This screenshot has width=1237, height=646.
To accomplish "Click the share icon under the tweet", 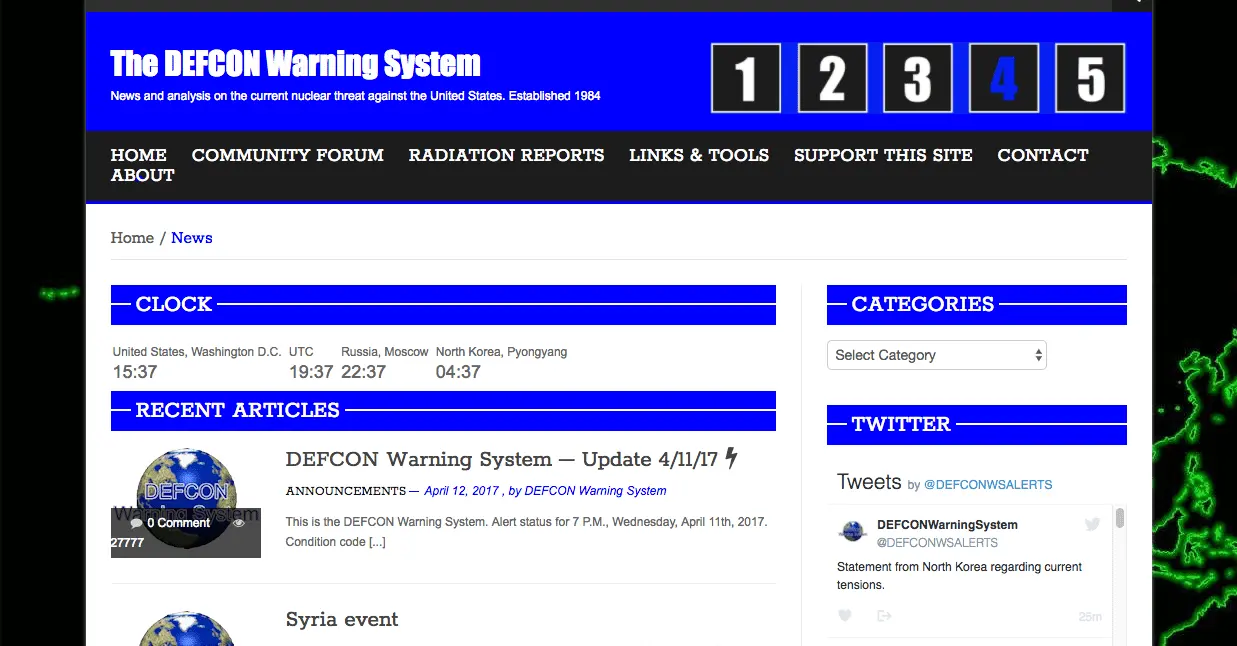I will point(883,616).
